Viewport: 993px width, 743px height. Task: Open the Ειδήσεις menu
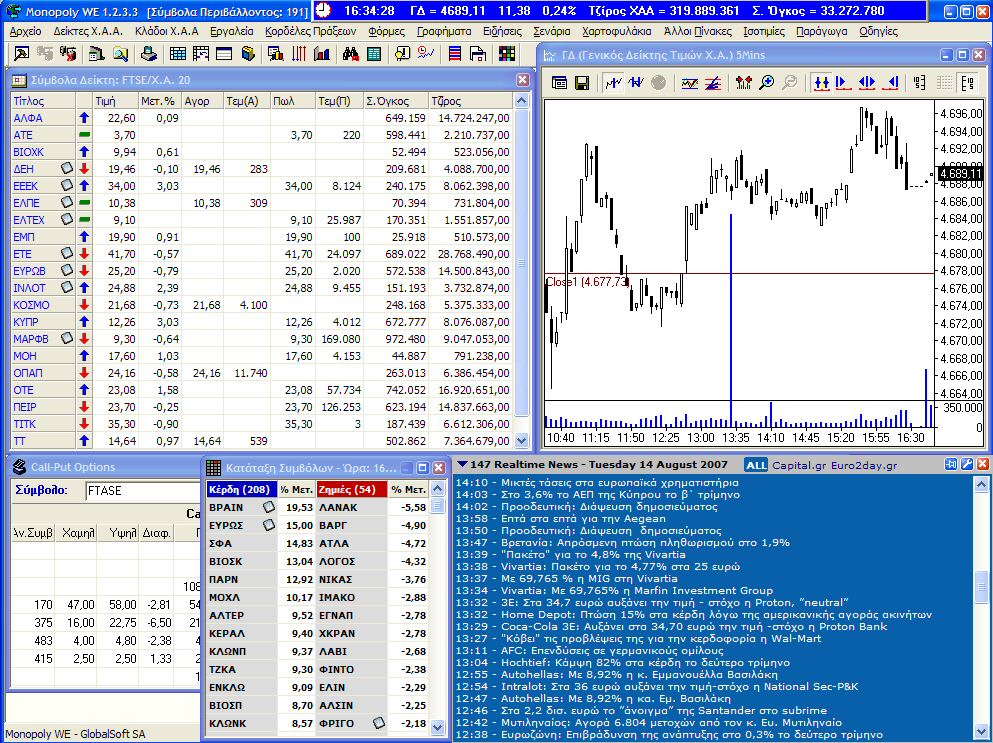click(502, 31)
